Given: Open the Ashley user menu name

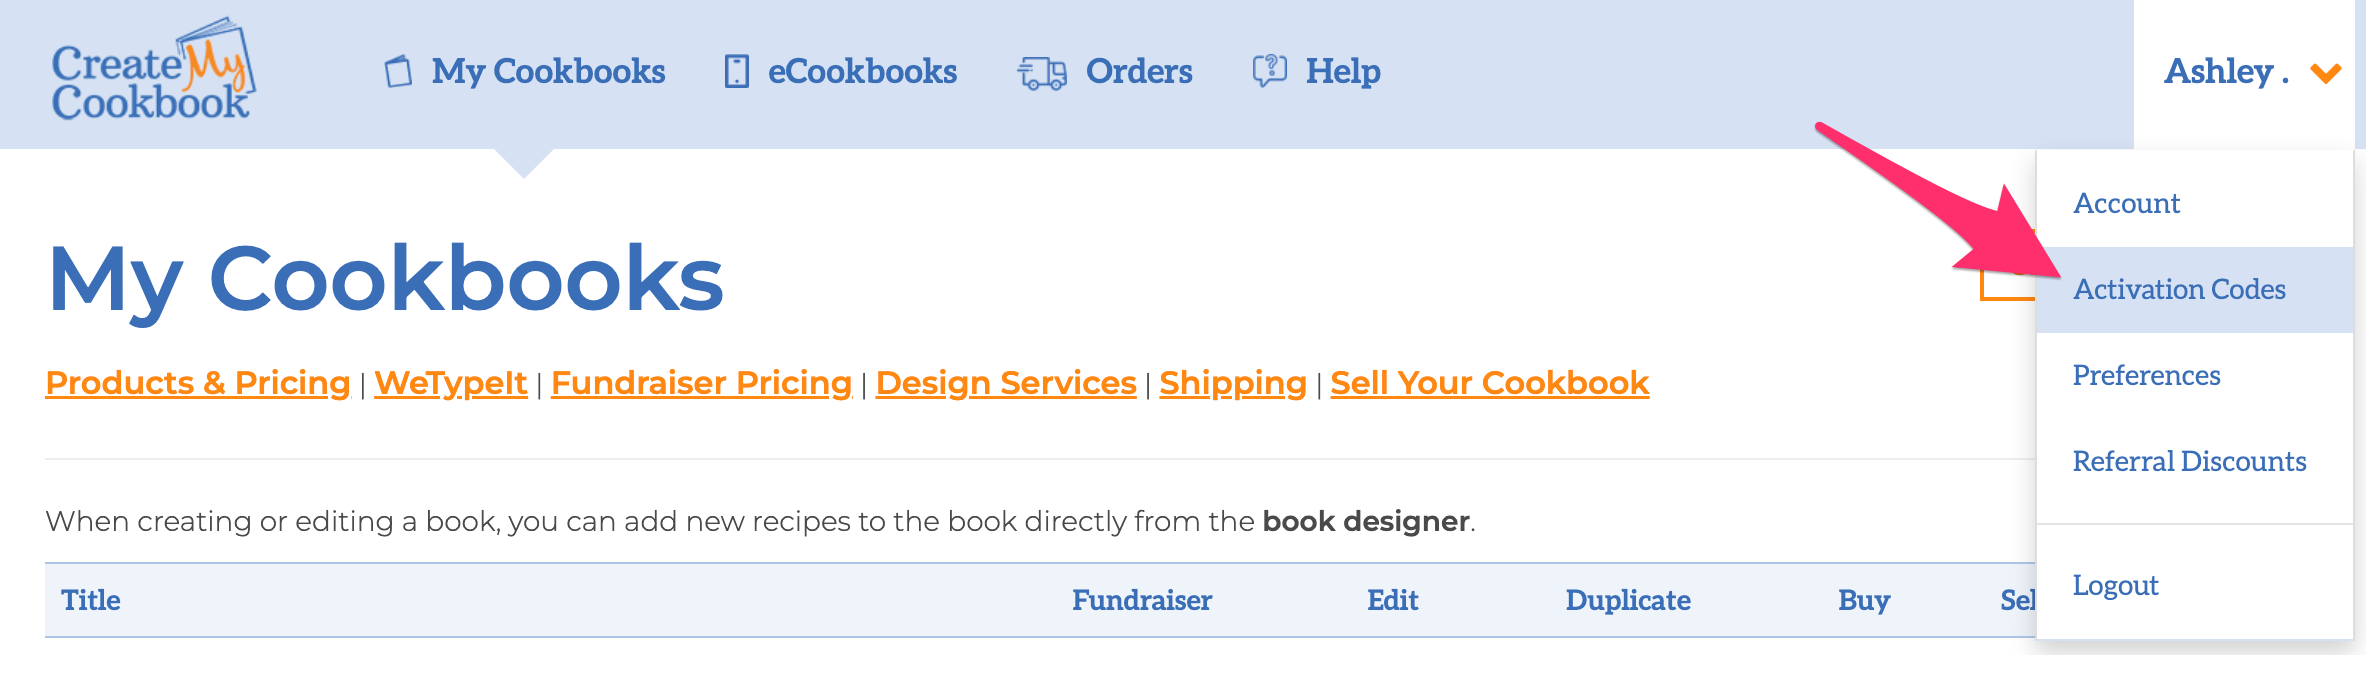Looking at the screenshot, I should [x=2226, y=71].
